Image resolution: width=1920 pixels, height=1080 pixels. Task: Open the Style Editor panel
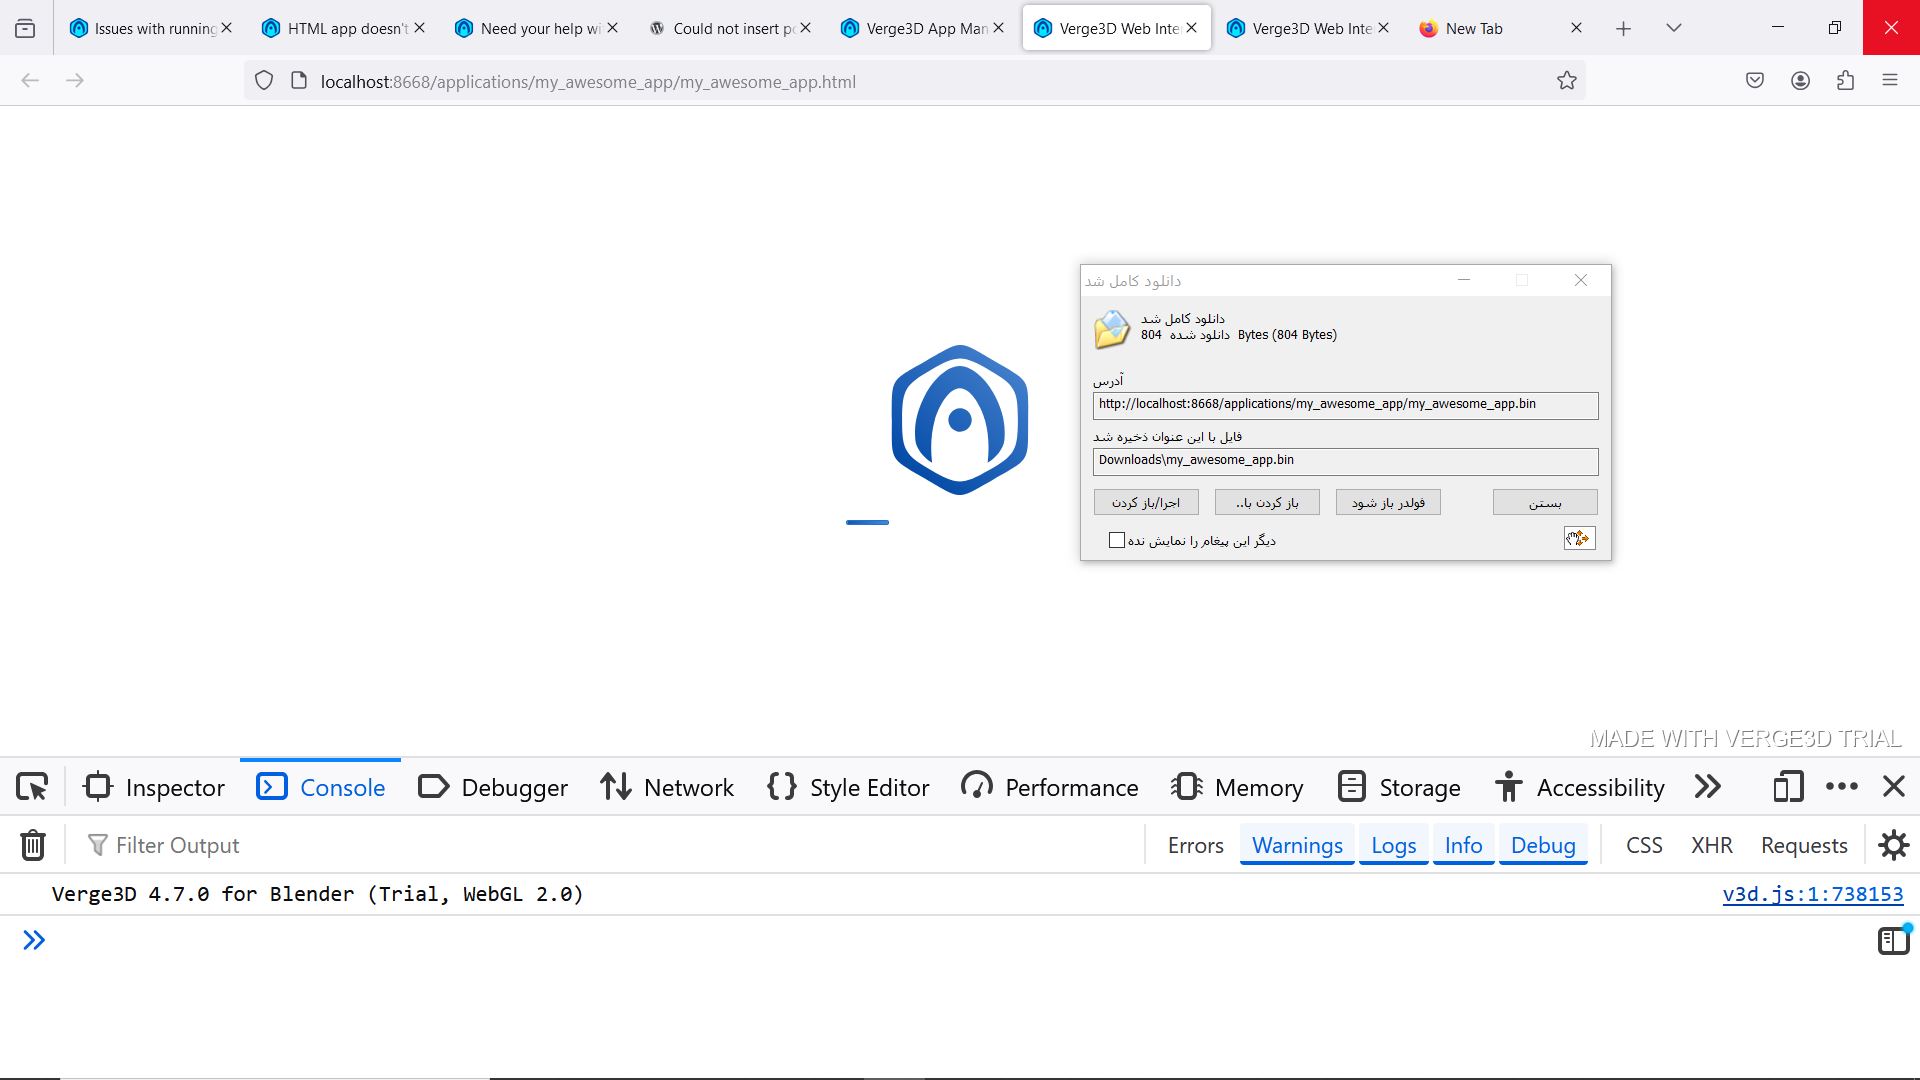point(848,788)
